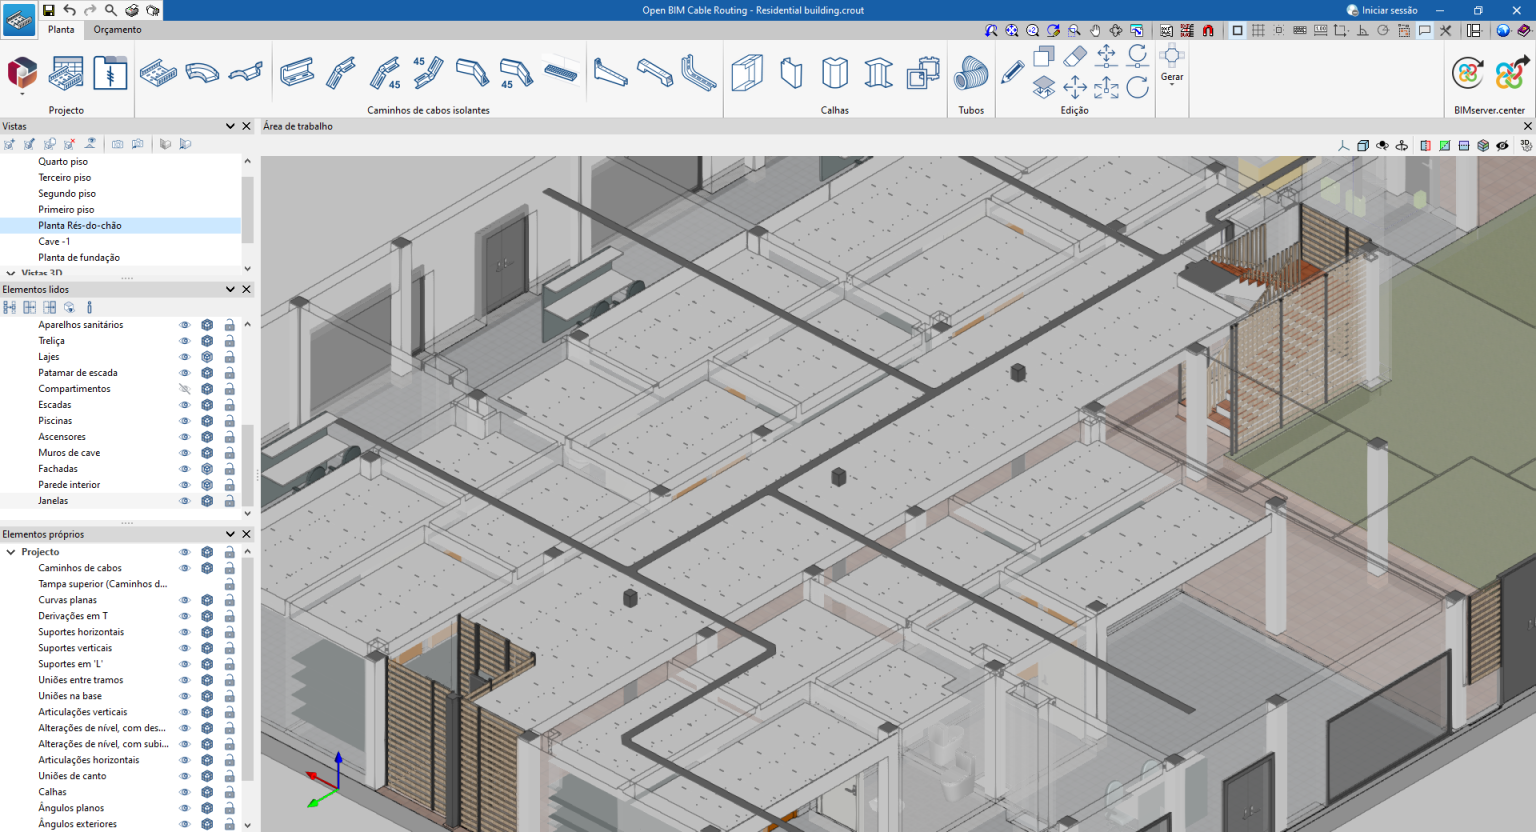Click the Save floppy disk icon
Viewport: 1536px width, 832px height.
pos(48,10)
